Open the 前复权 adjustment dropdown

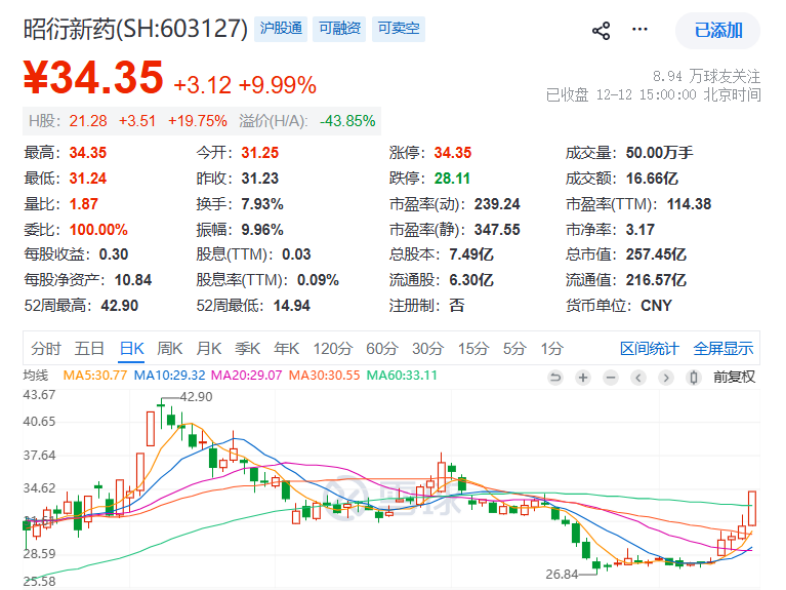click(734, 377)
